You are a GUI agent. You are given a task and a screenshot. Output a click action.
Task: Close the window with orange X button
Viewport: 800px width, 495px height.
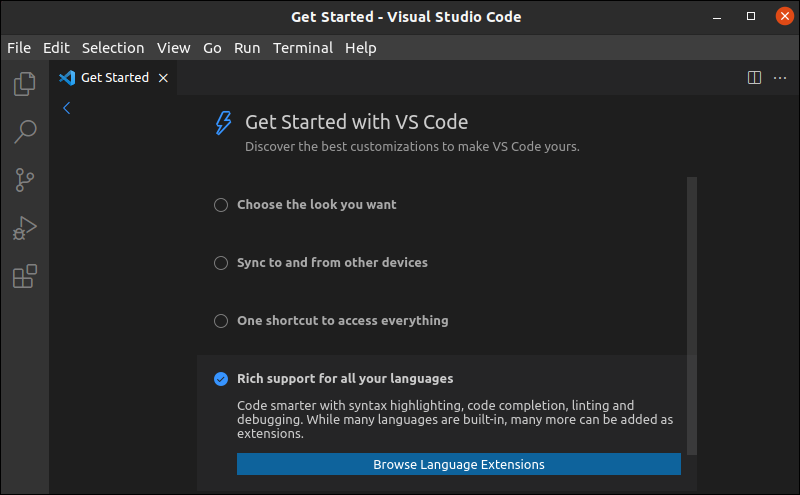point(785,16)
